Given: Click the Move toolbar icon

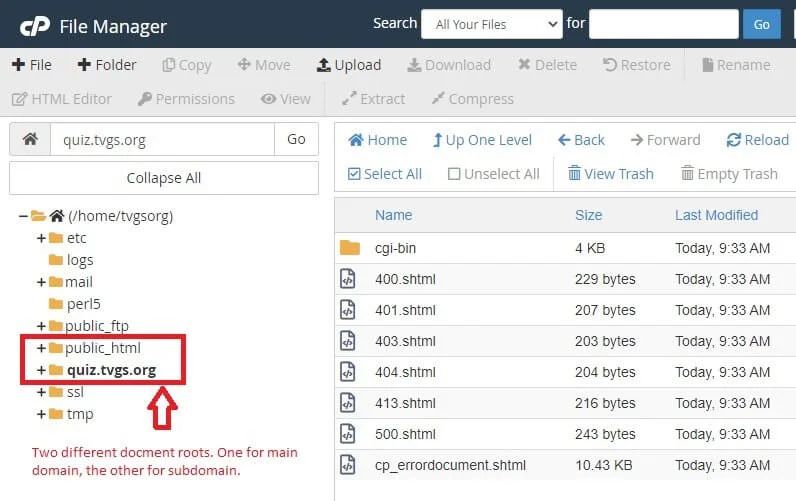Looking at the screenshot, I should pyautogui.click(x=244, y=64).
